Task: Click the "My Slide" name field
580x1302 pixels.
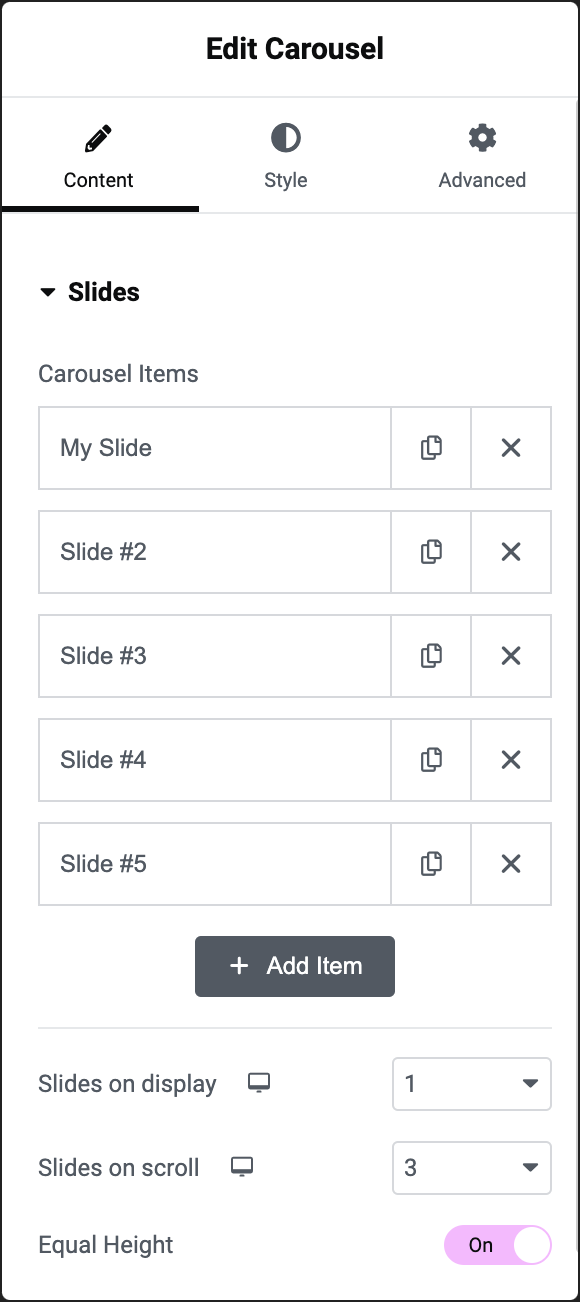Action: click(214, 448)
